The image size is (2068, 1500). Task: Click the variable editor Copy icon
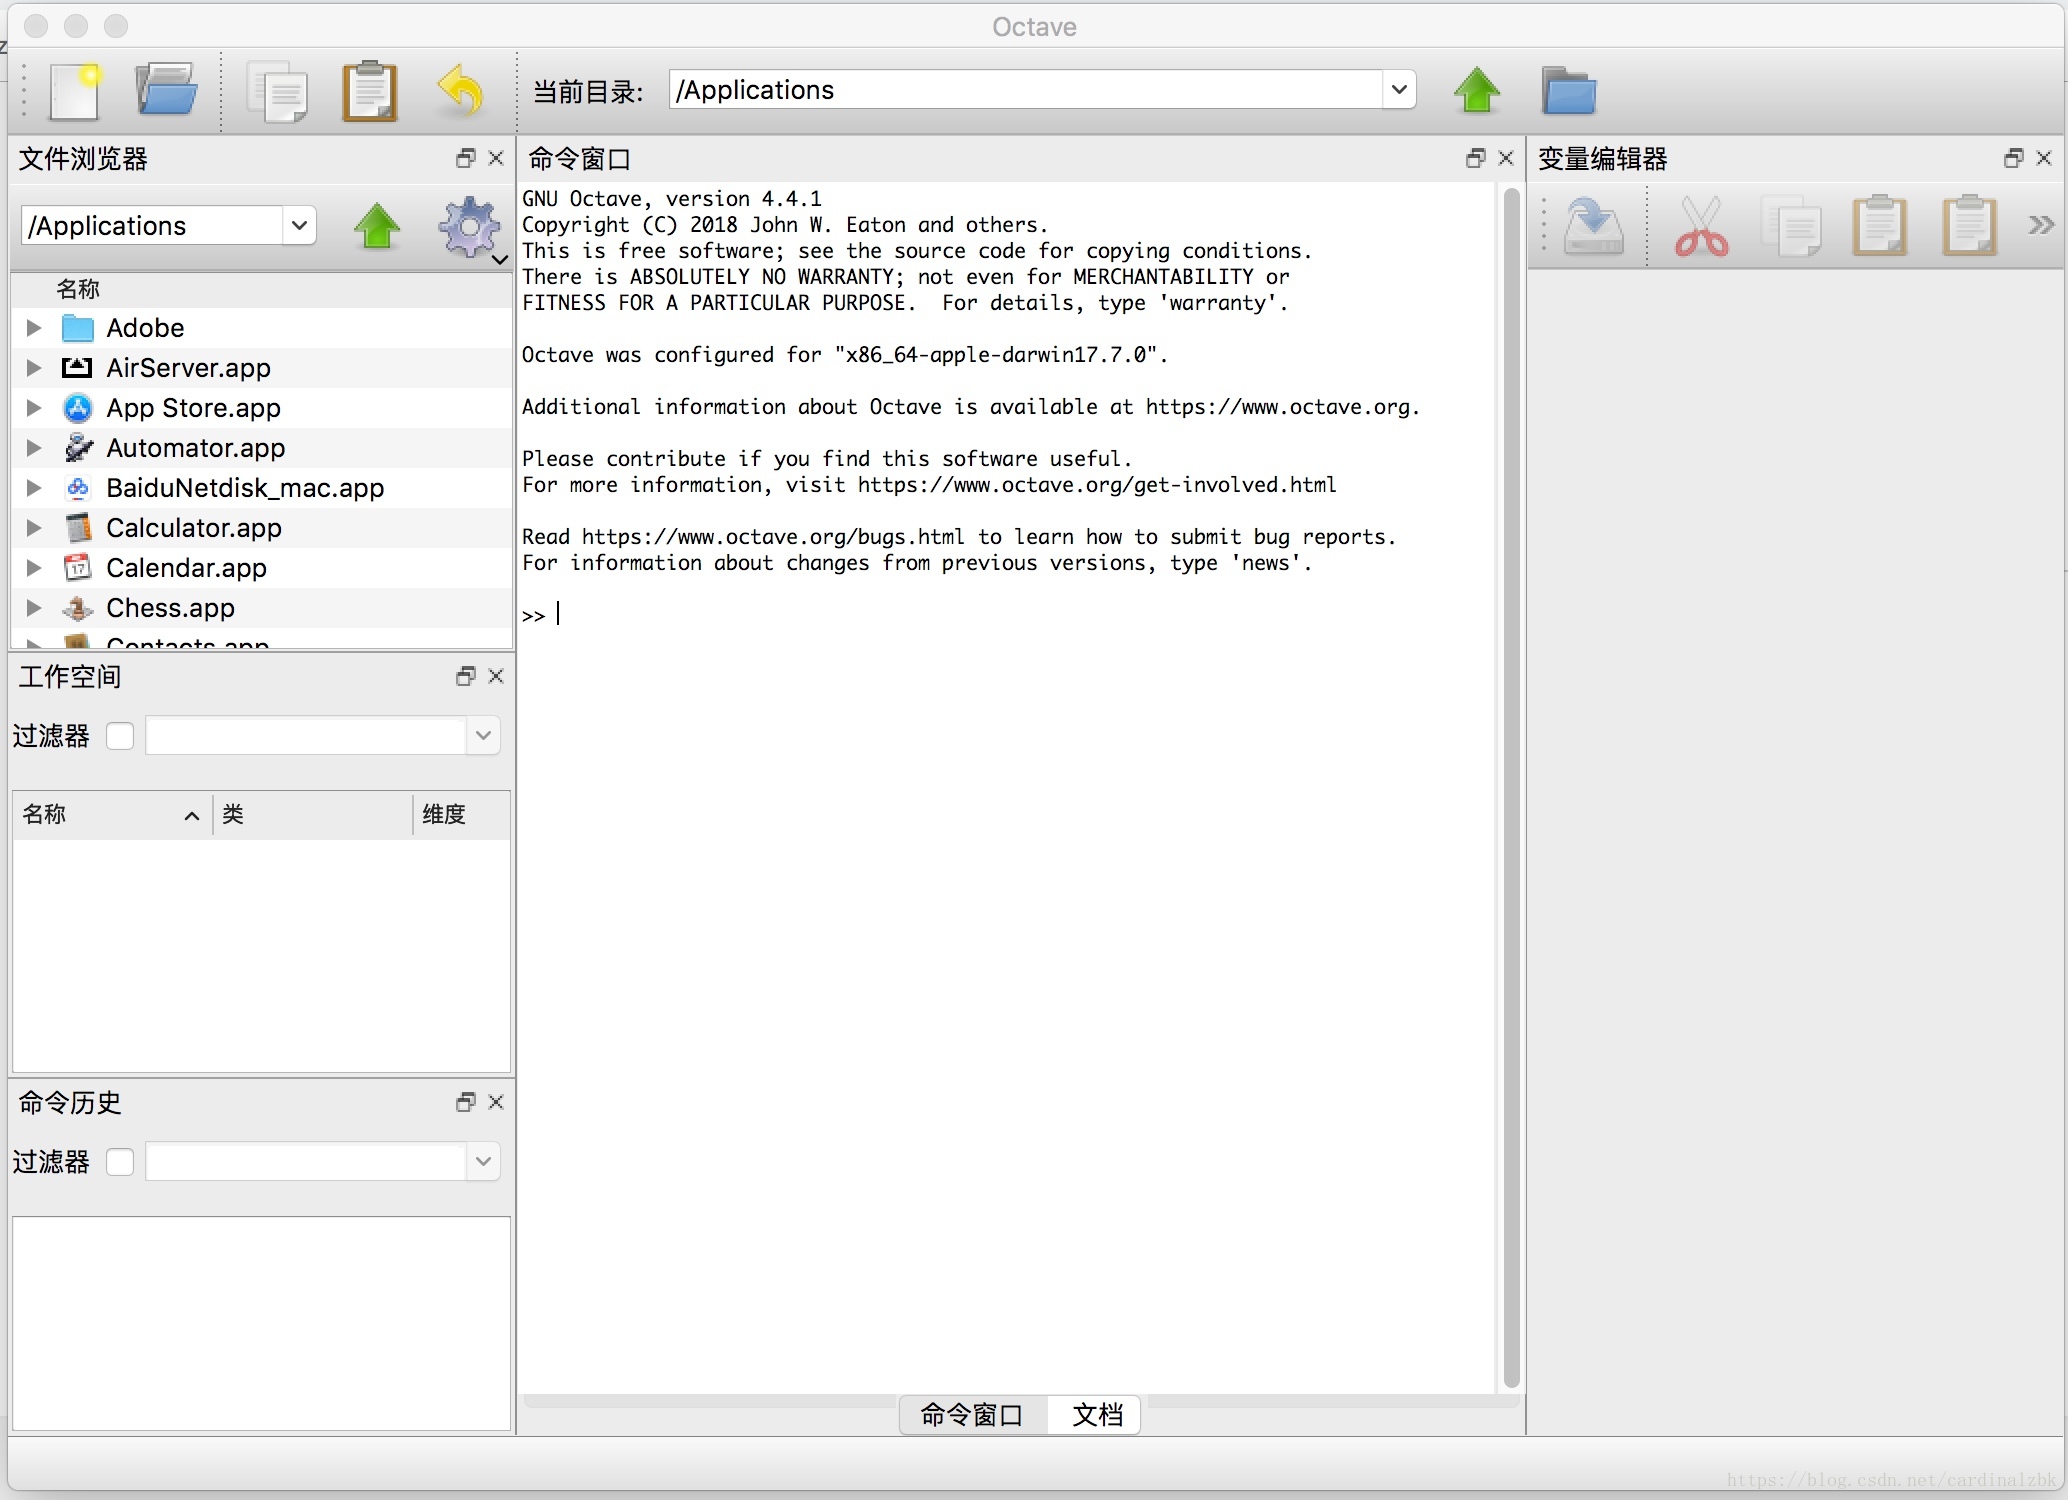coord(1790,226)
